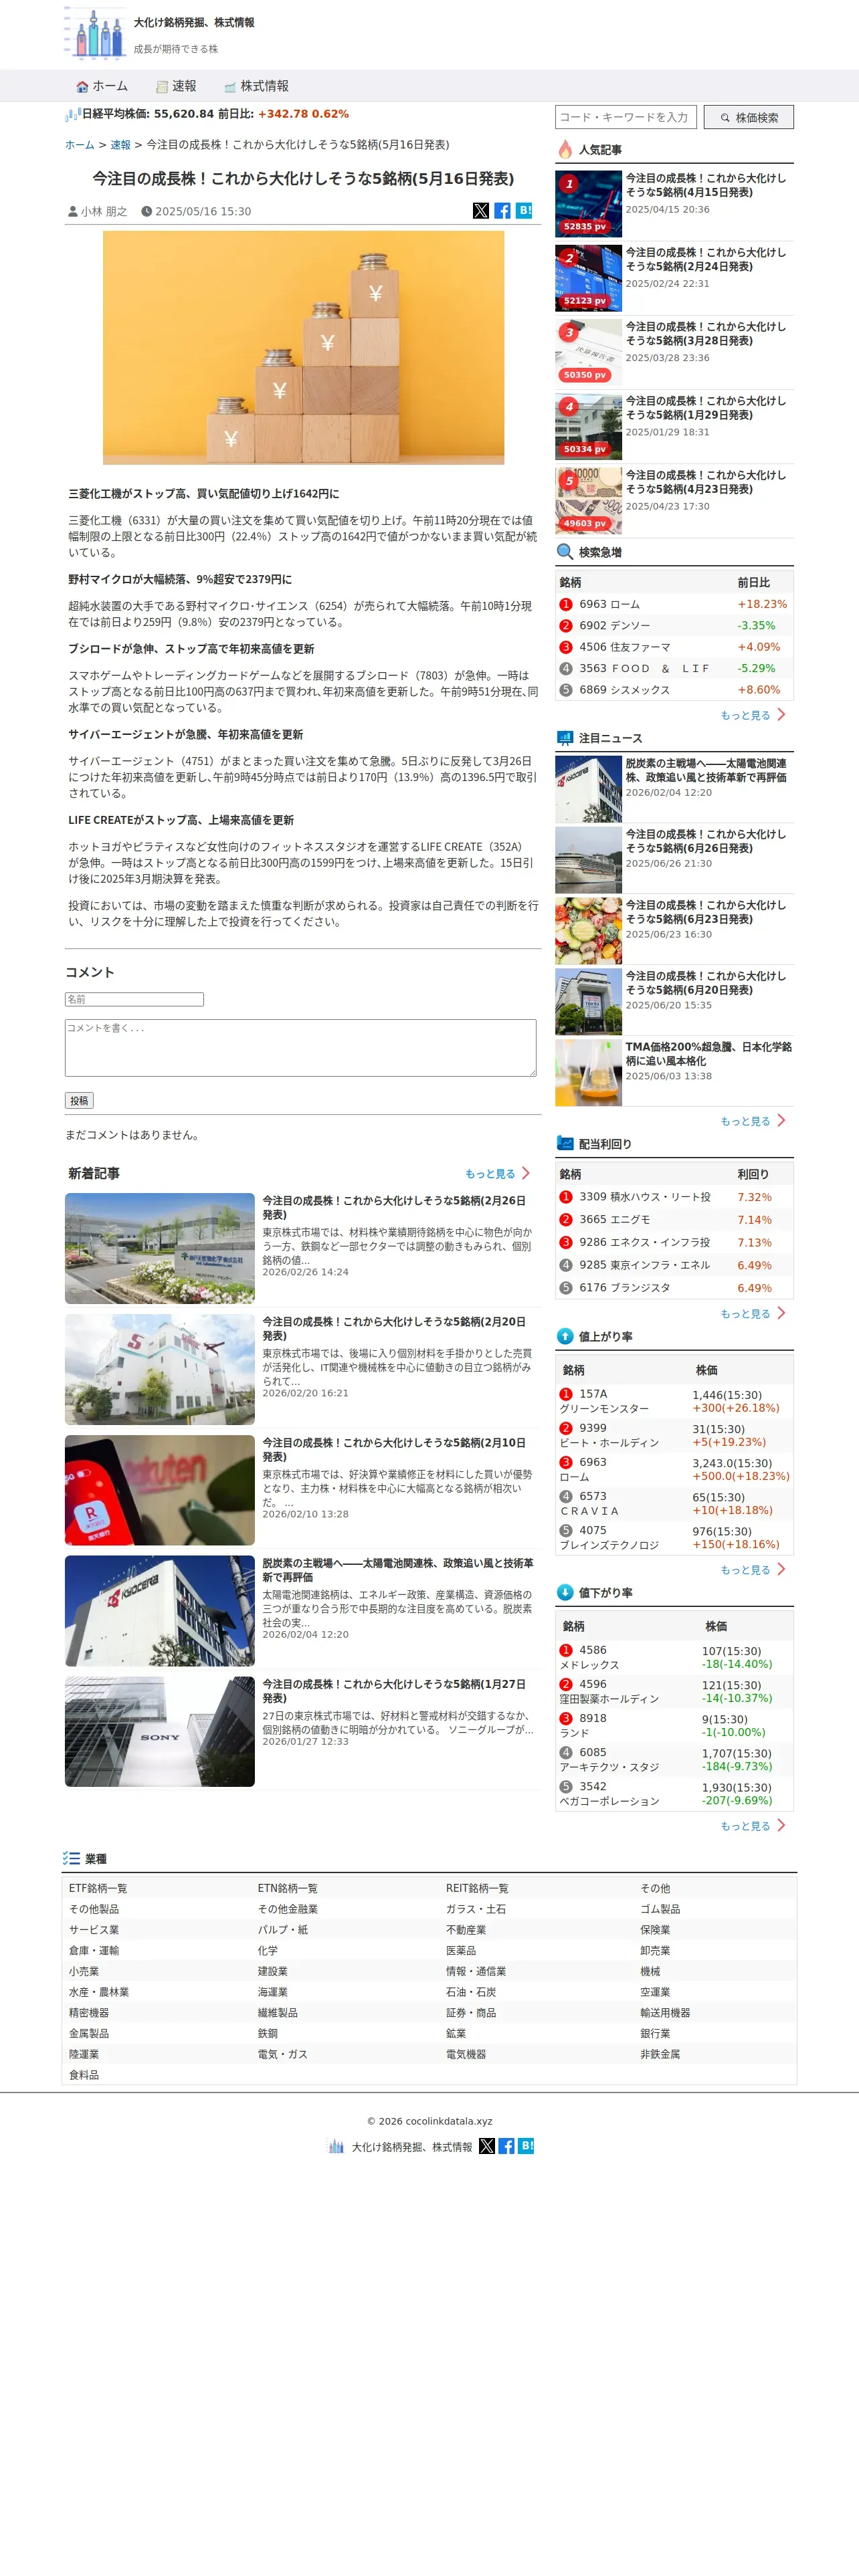Open TMA価格200%超急騰 news article
This screenshot has height=2576, width=859.
[x=708, y=1054]
